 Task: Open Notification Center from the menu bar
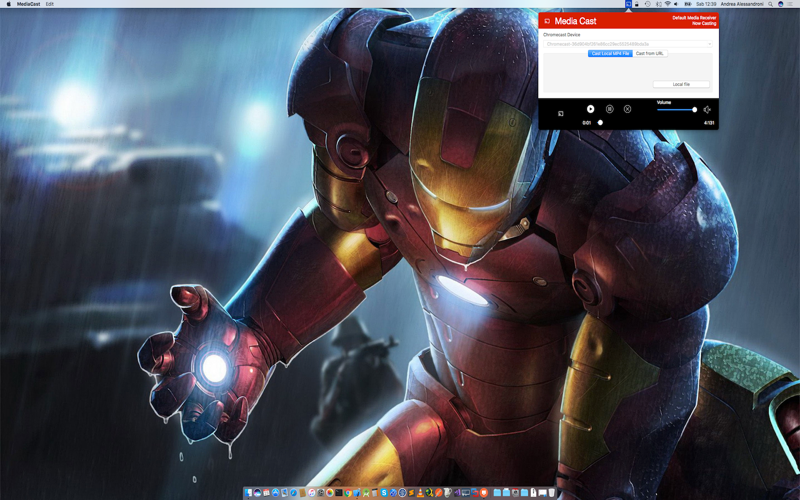792,4
